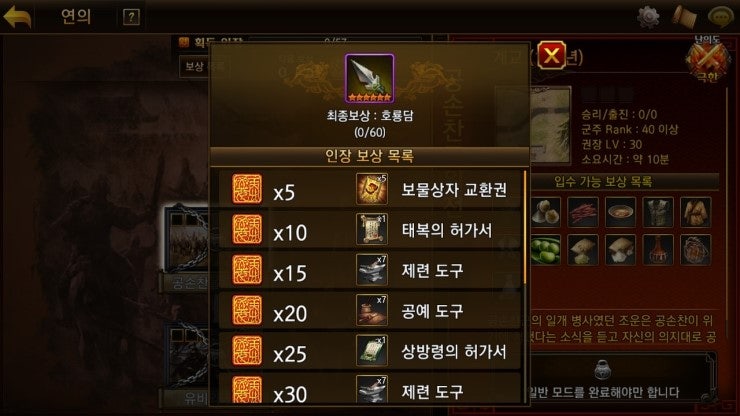The width and height of the screenshot is (740, 416).
Task: Select the x15 제련 도구 anvil icon
Action: tap(372, 270)
